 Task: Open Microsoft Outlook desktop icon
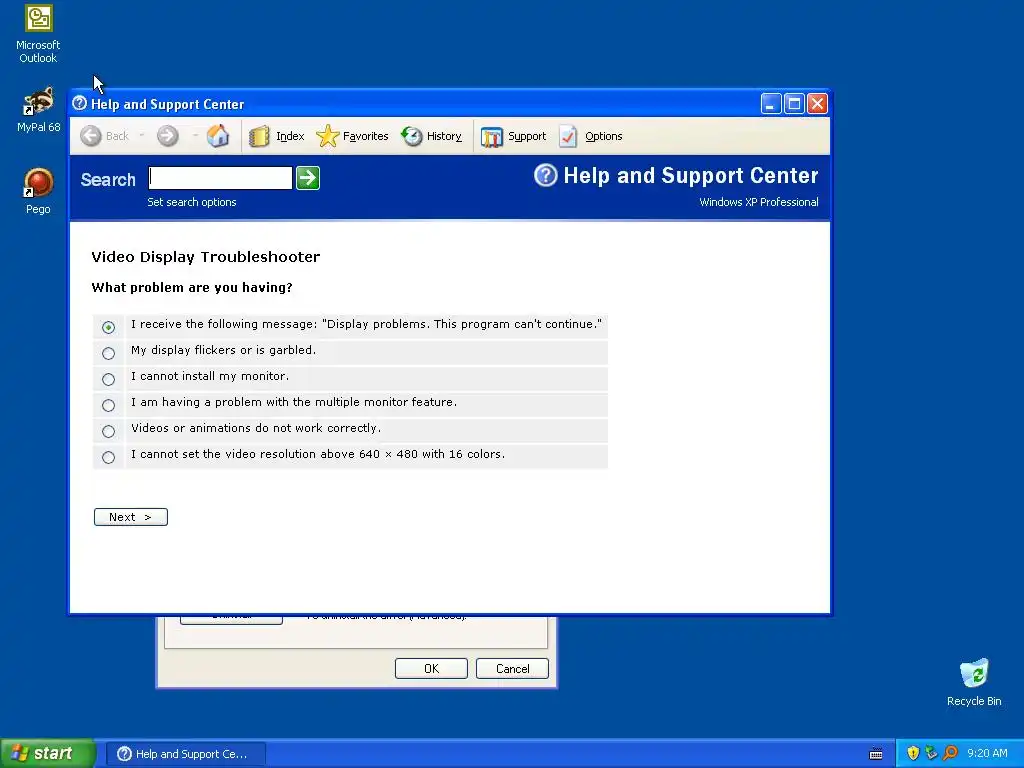38,34
